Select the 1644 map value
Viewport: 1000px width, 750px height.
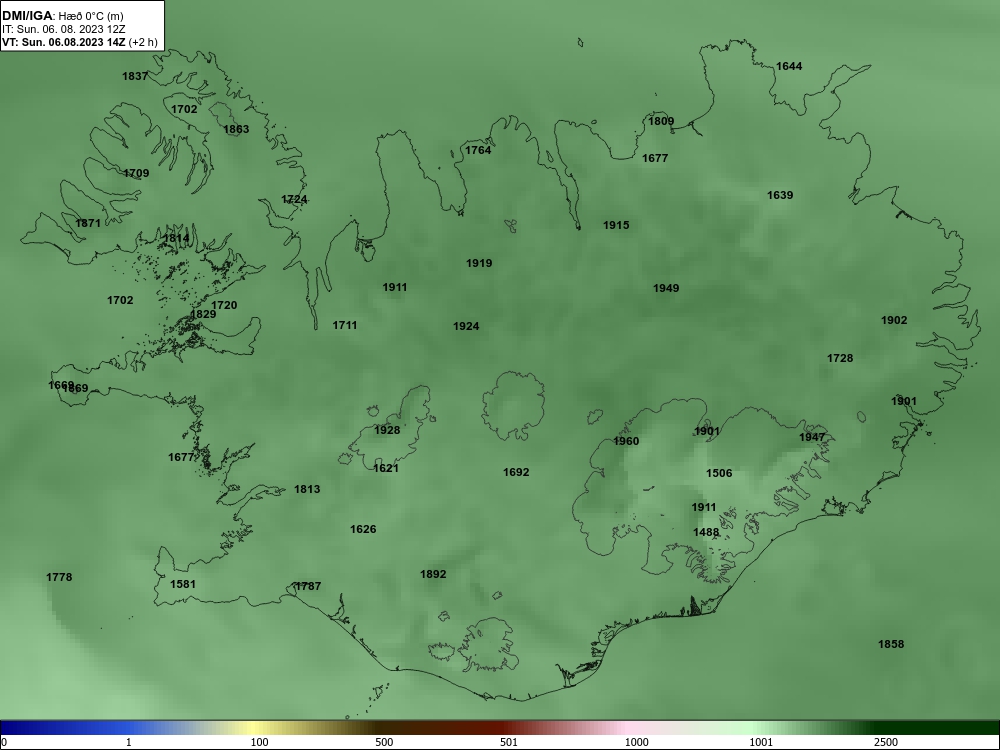pos(789,66)
